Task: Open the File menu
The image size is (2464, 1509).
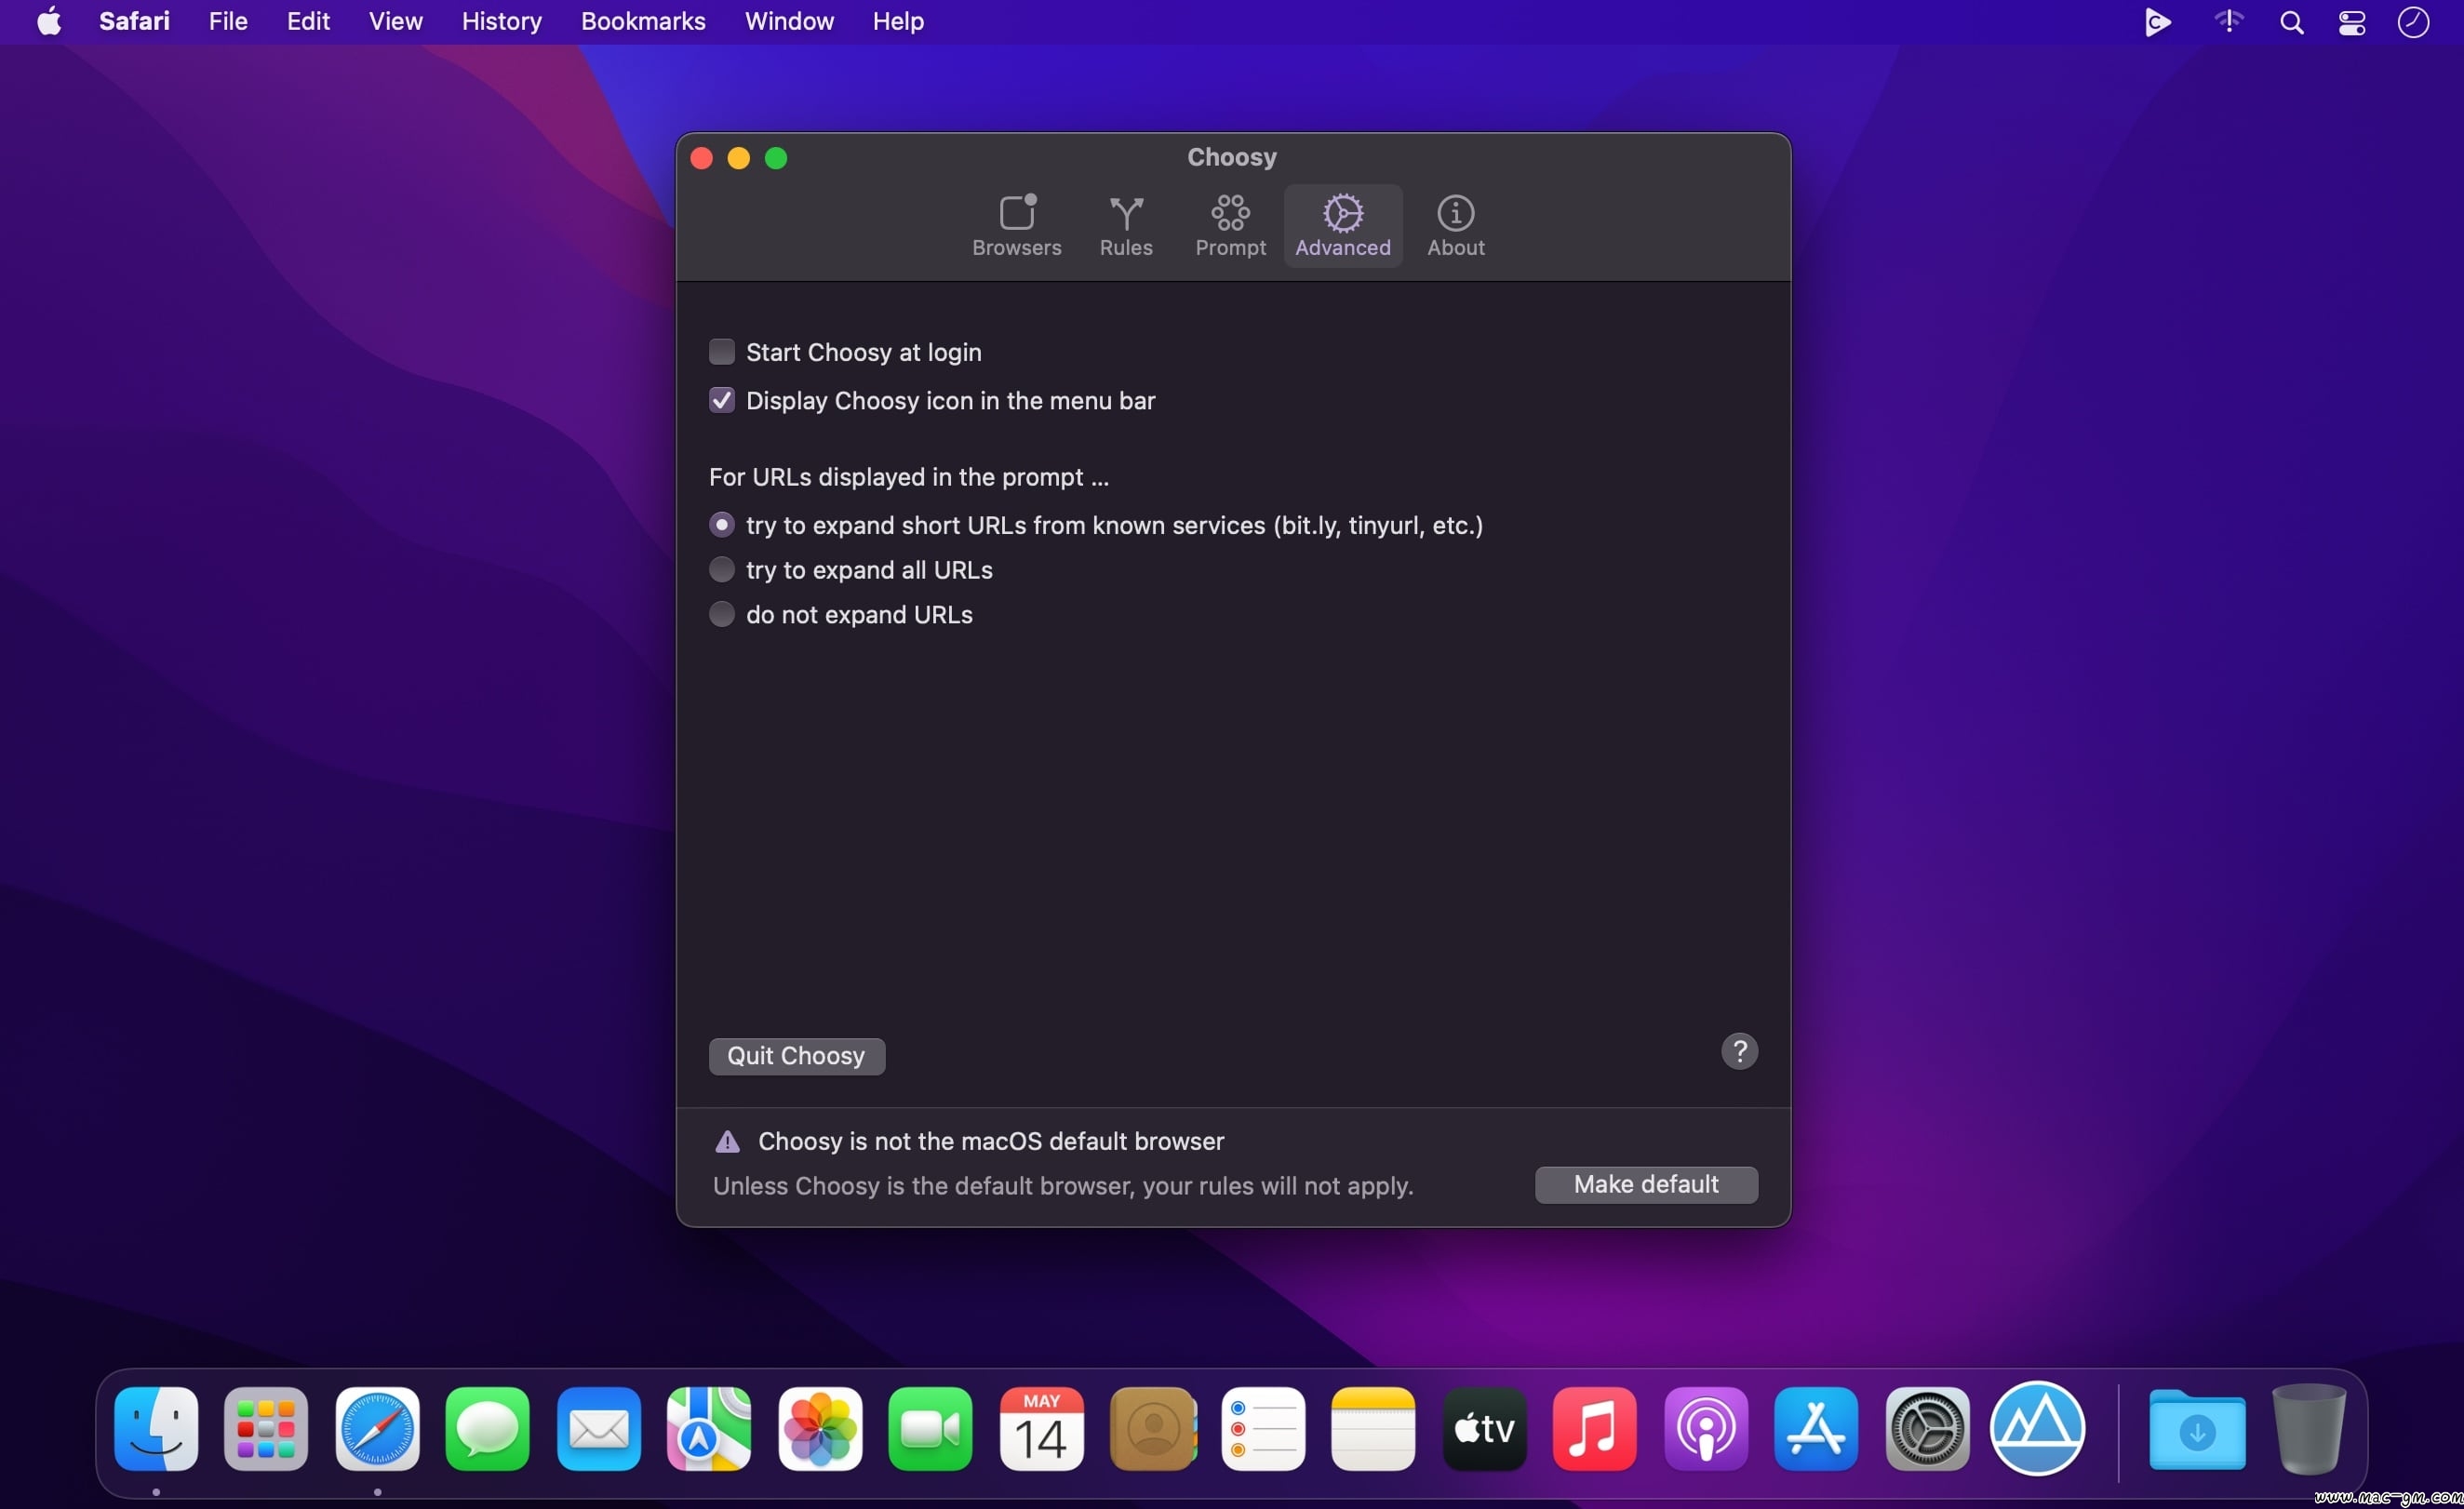Action: (x=228, y=21)
